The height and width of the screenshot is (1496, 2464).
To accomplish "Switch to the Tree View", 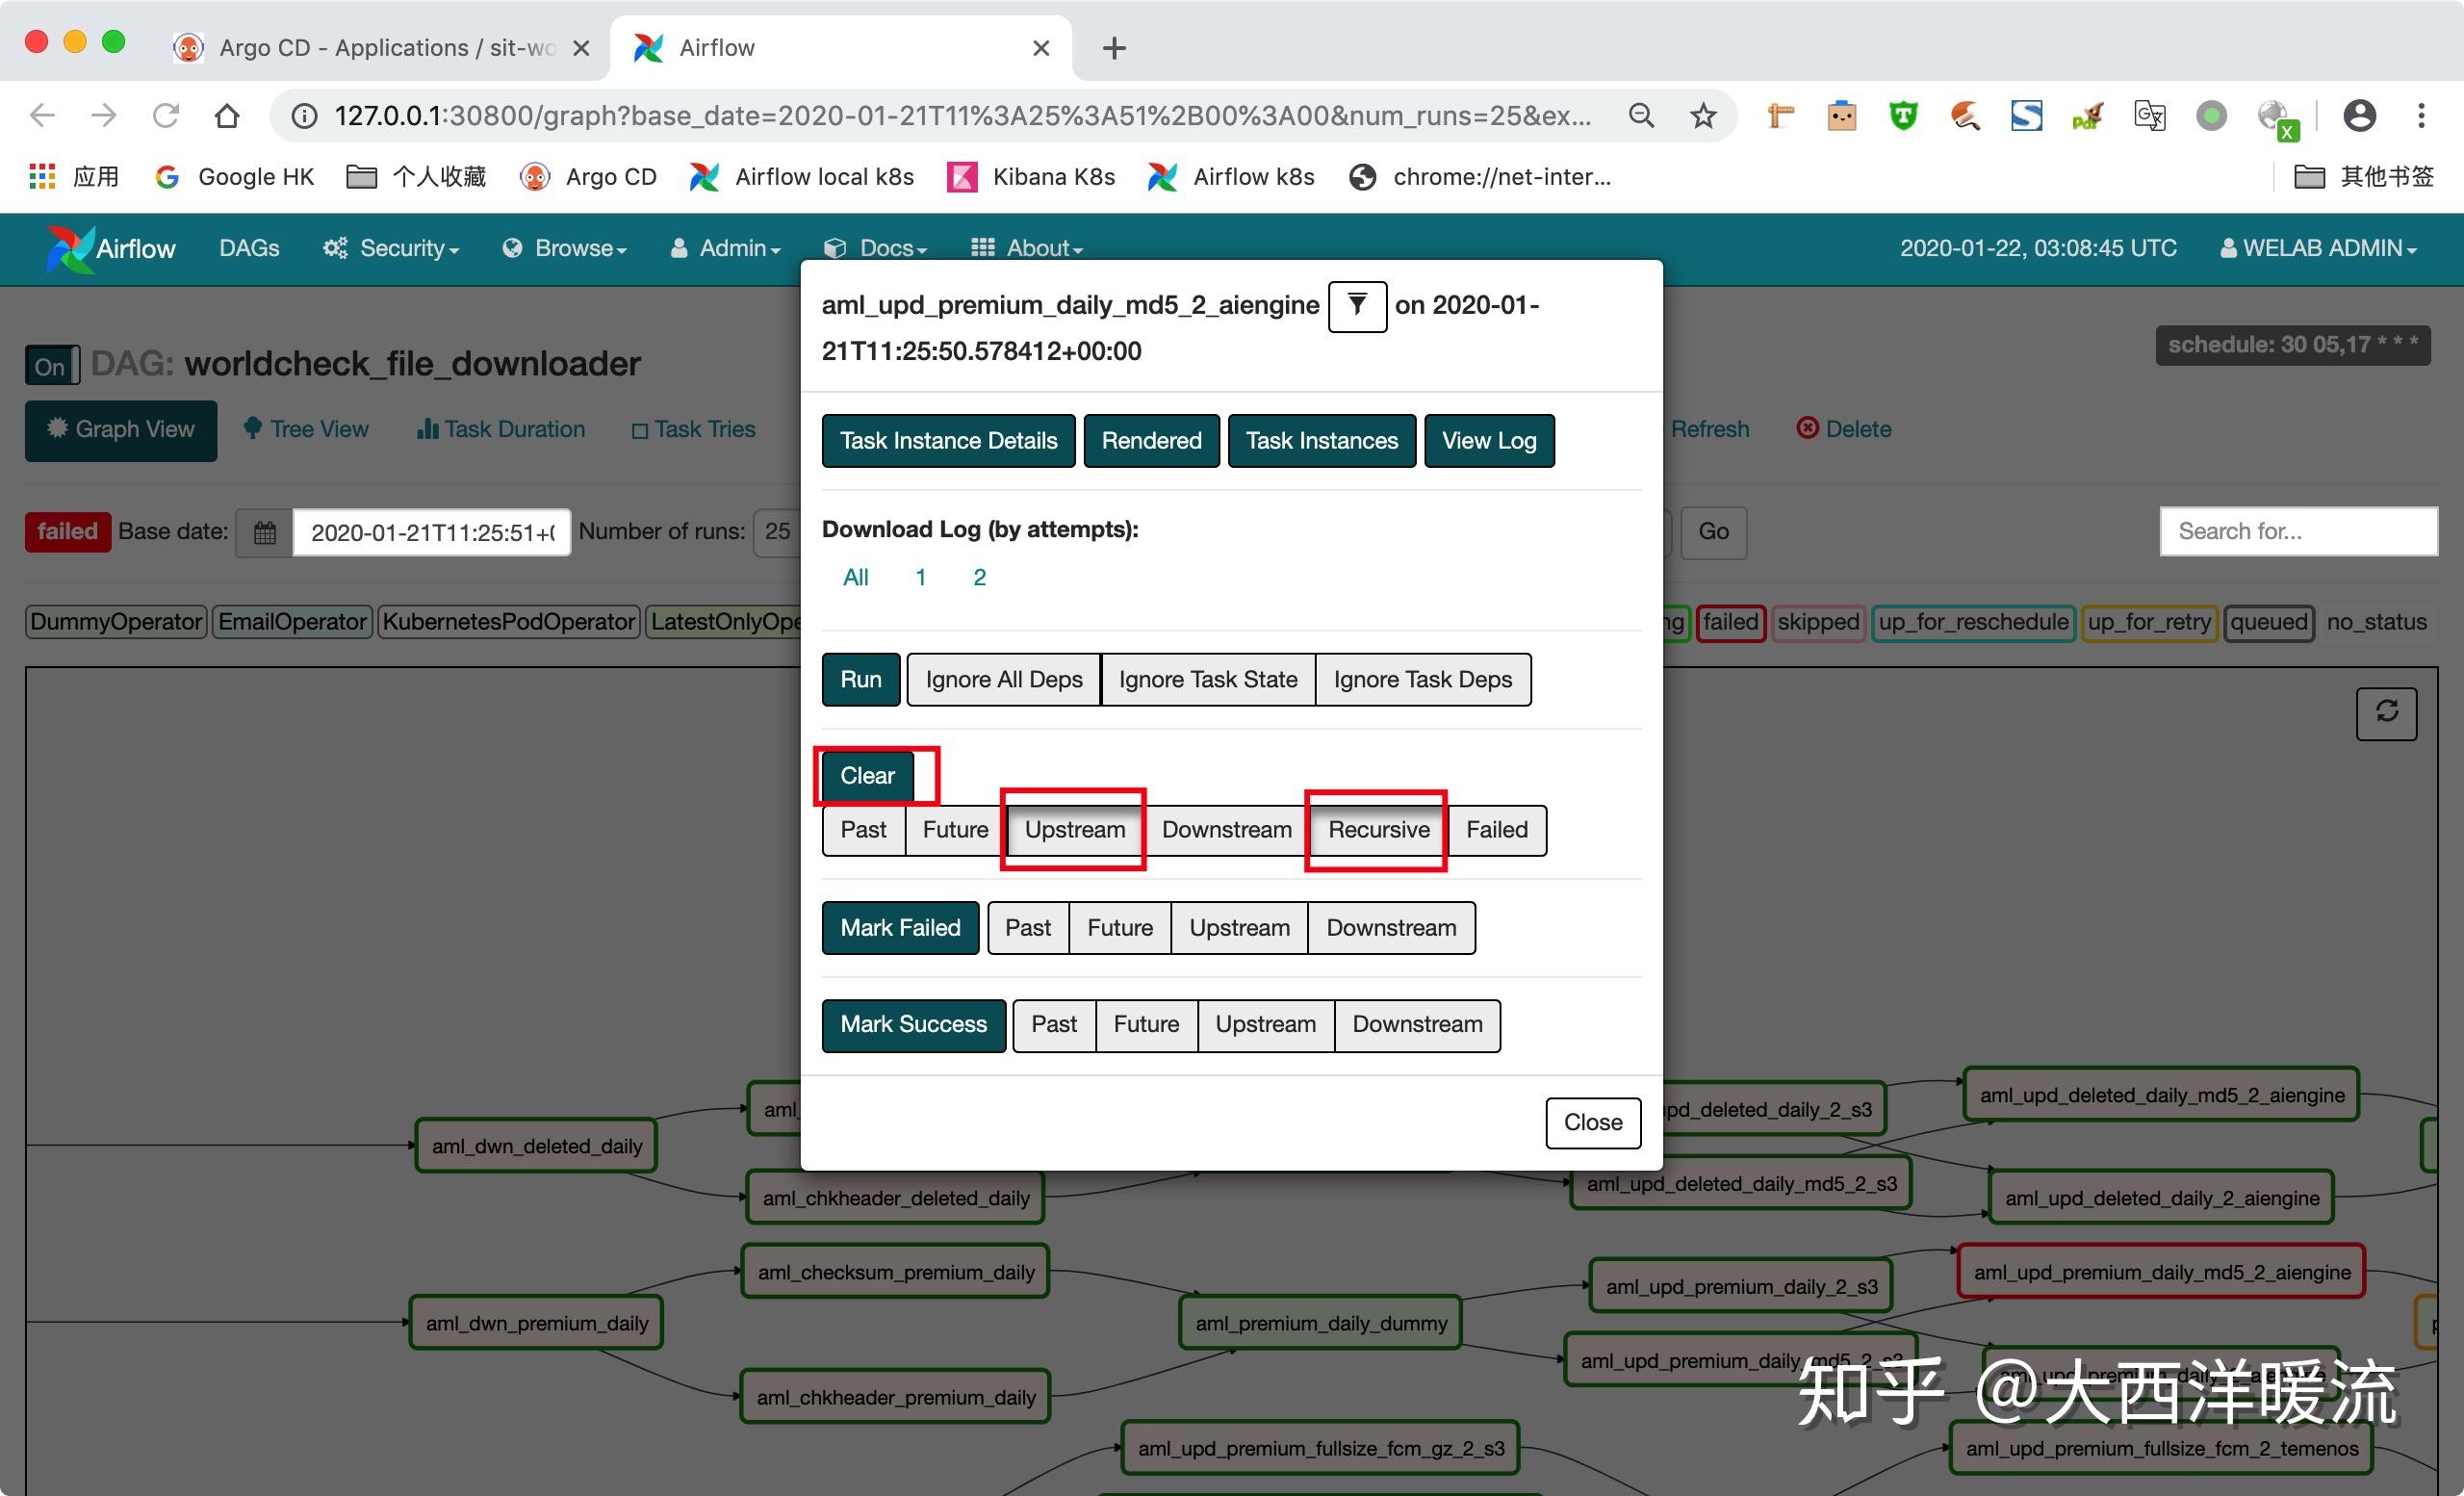I will [306, 429].
